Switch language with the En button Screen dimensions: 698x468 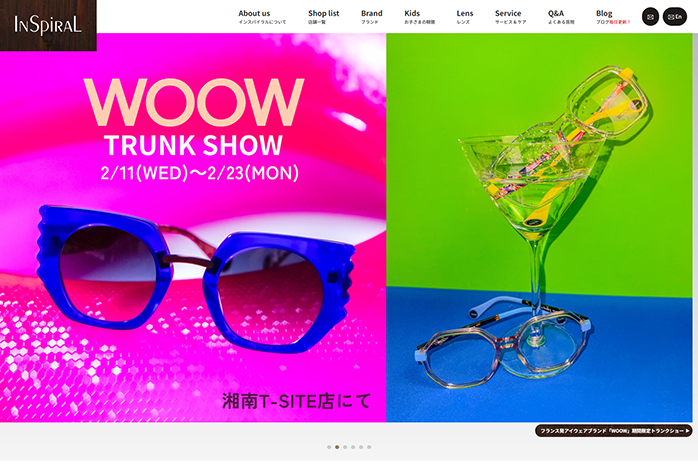pos(674,17)
